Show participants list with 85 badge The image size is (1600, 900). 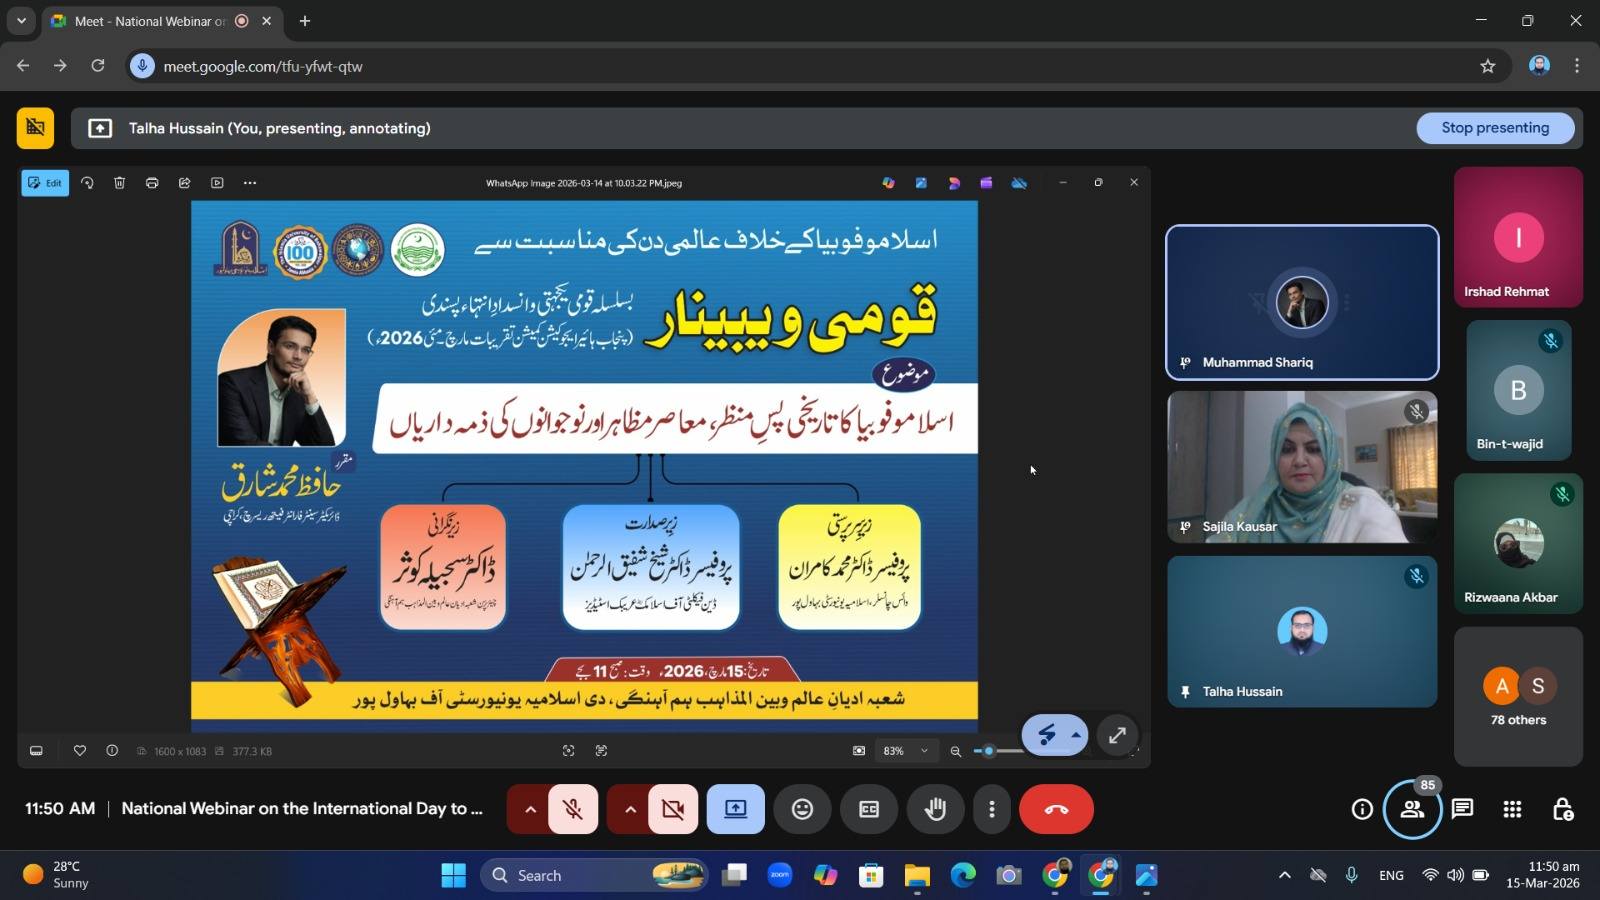[1412, 809]
